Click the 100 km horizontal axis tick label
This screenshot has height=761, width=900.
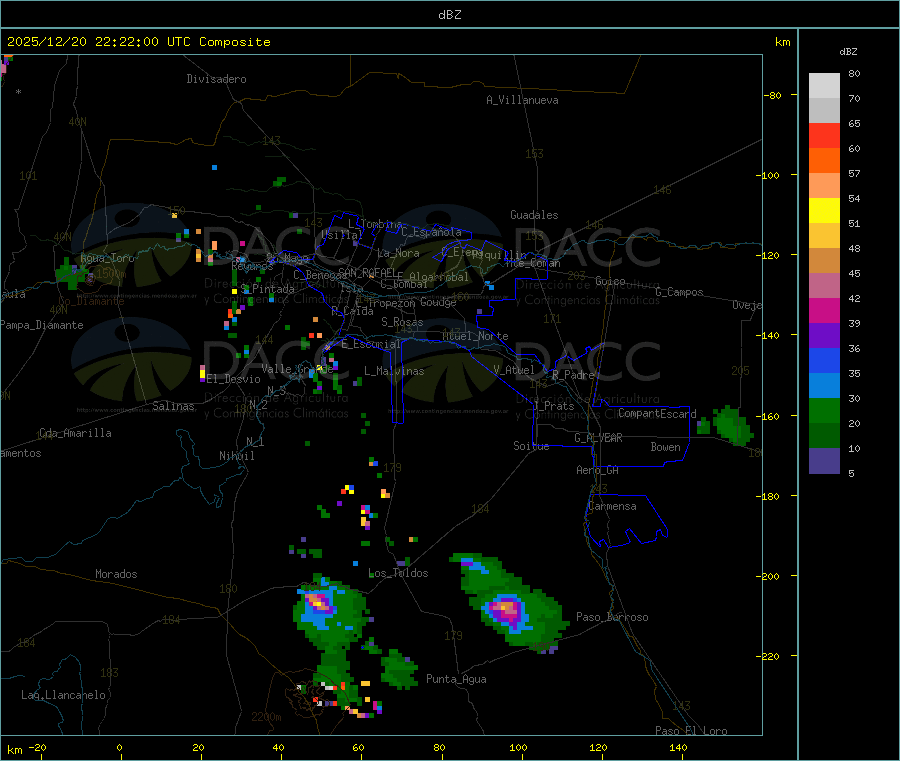click(518, 747)
